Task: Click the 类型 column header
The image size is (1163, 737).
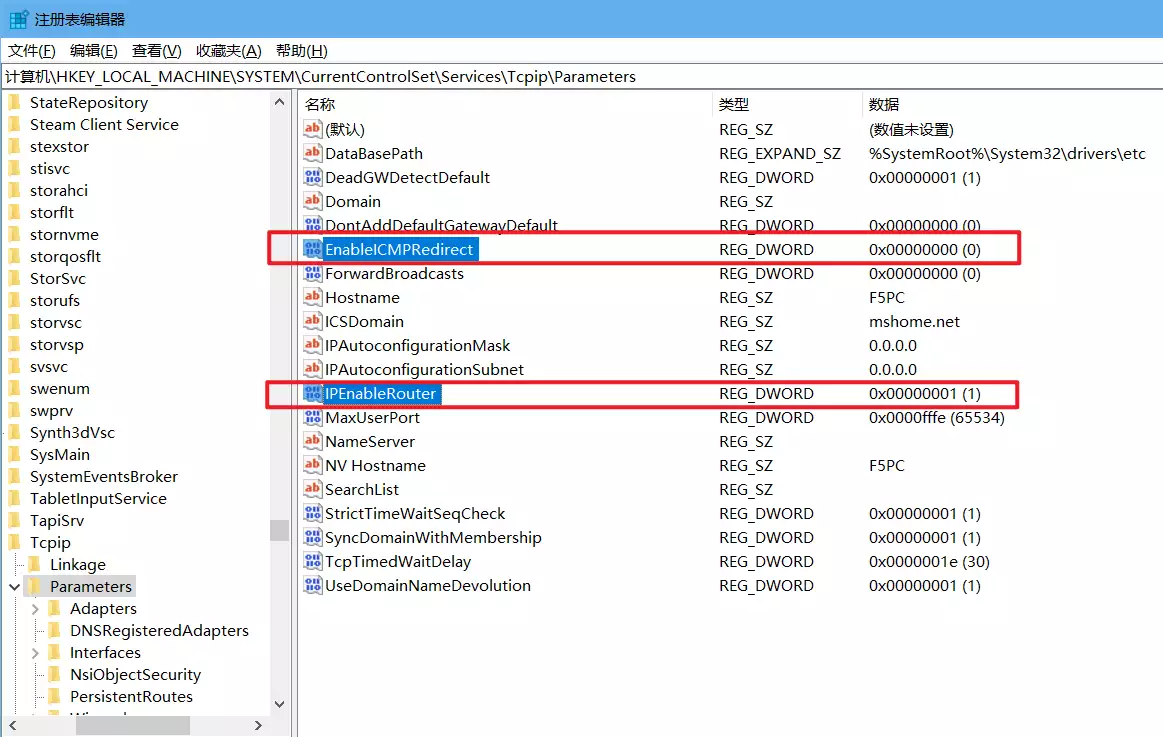Action: click(734, 104)
